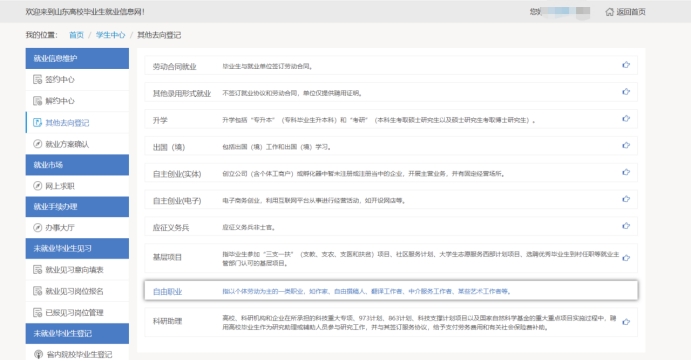Select 其他录用形式就业 option title
691x361 pixels.
coord(182,93)
